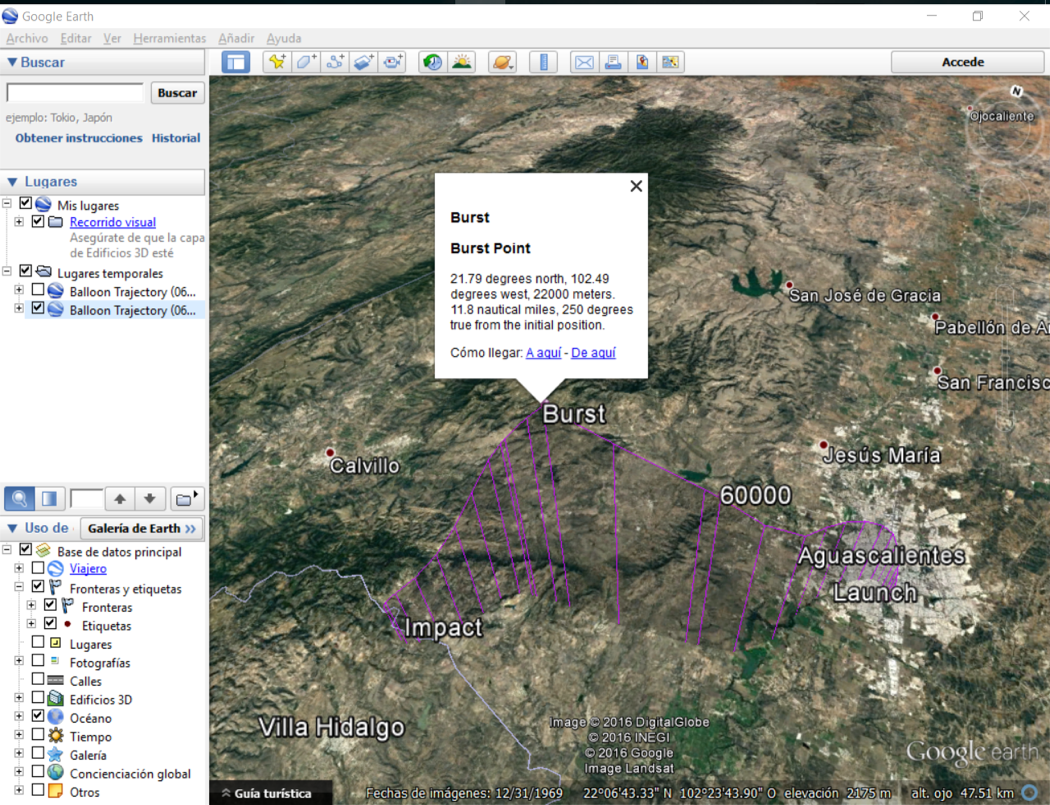
Task: Click the streaming status circle icon
Action: pos(1030,793)
